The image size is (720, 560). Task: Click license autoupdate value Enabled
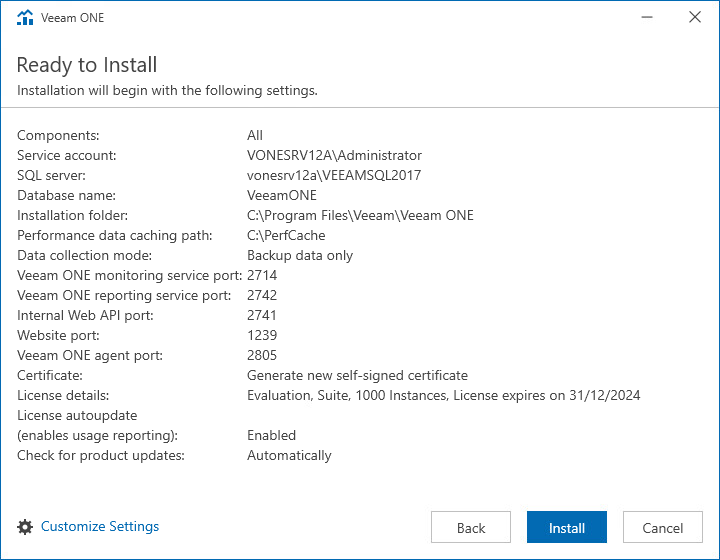tap(271, 436)
